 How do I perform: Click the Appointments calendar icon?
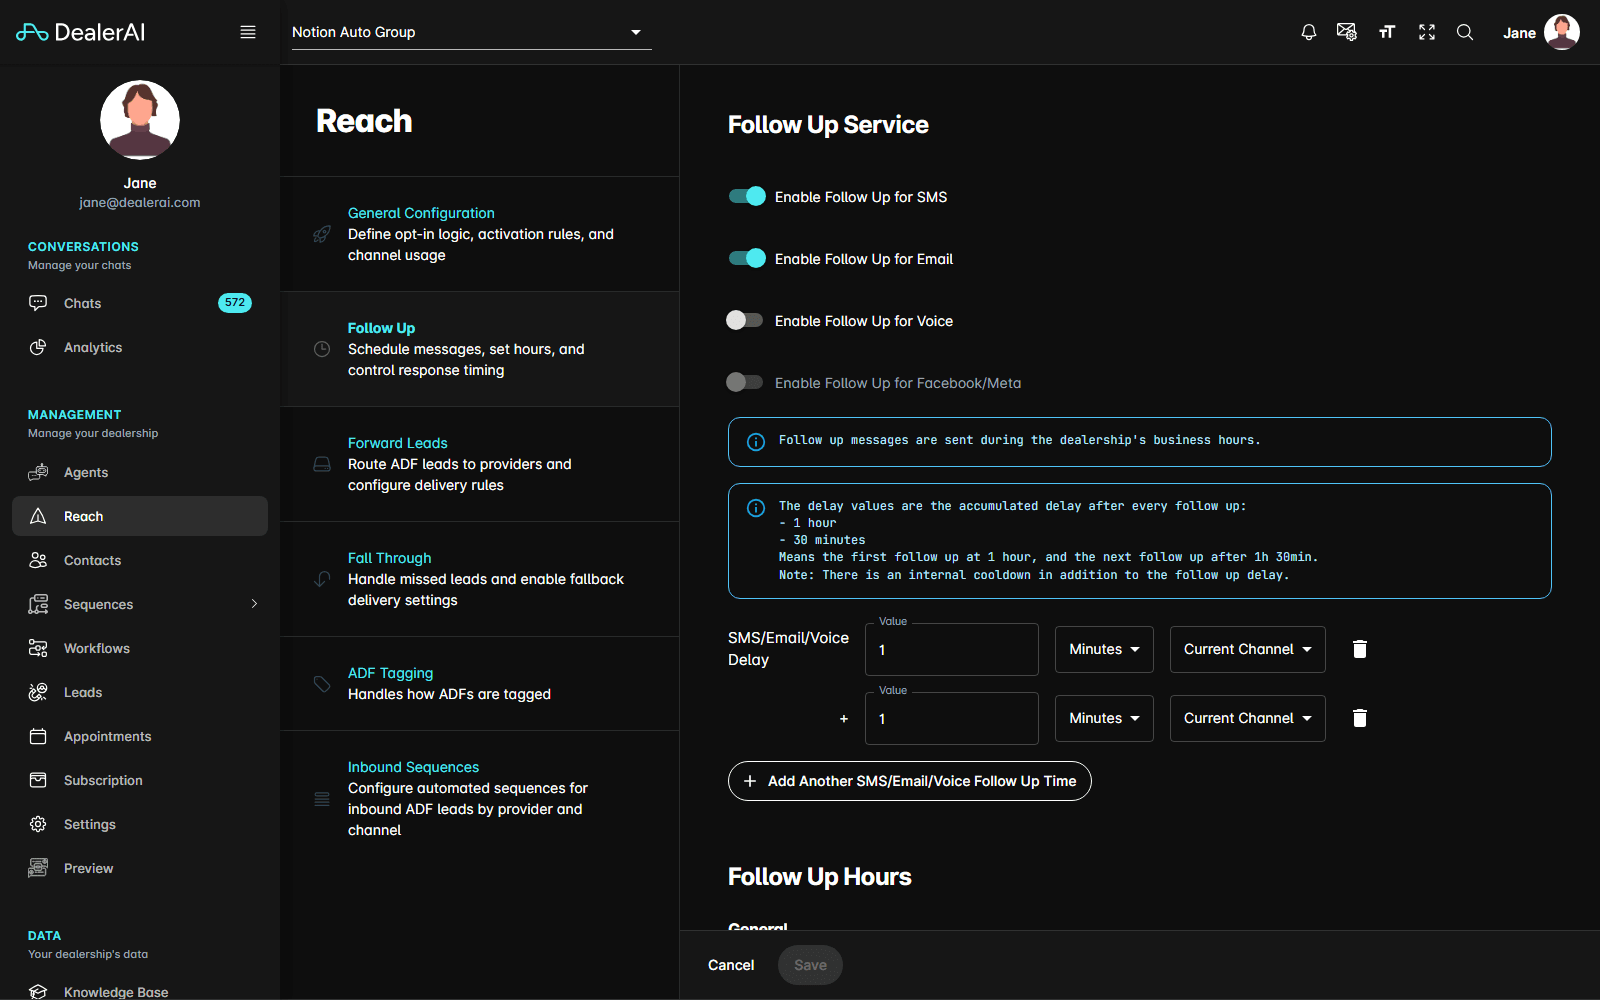pos(38,736)
